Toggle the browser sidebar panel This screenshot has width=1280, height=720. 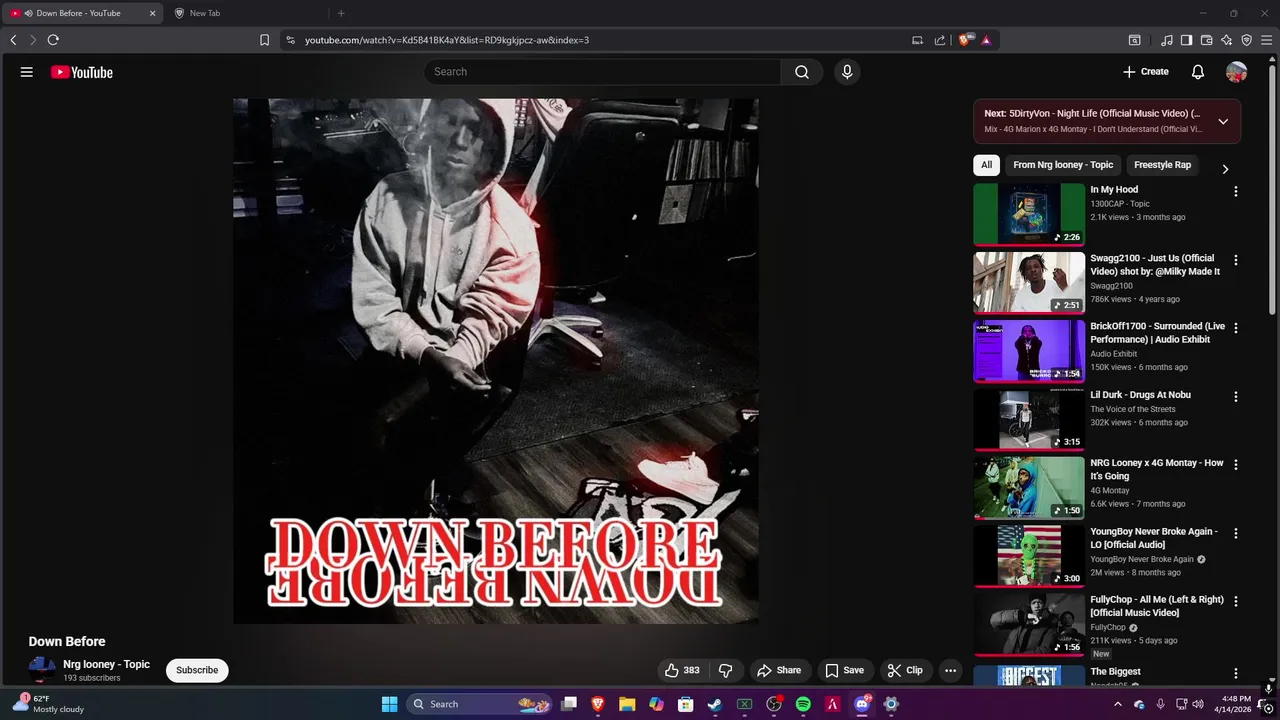click(1186, 40)
